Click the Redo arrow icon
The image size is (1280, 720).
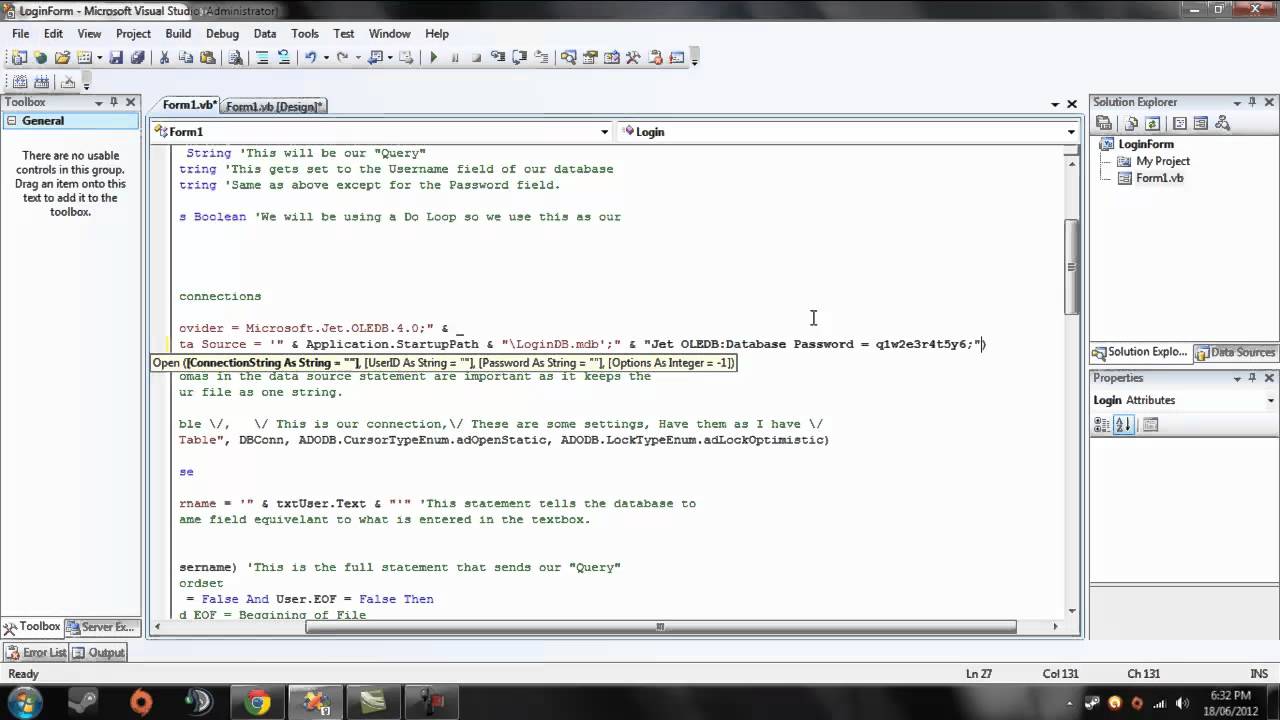(x=343, y=58)
